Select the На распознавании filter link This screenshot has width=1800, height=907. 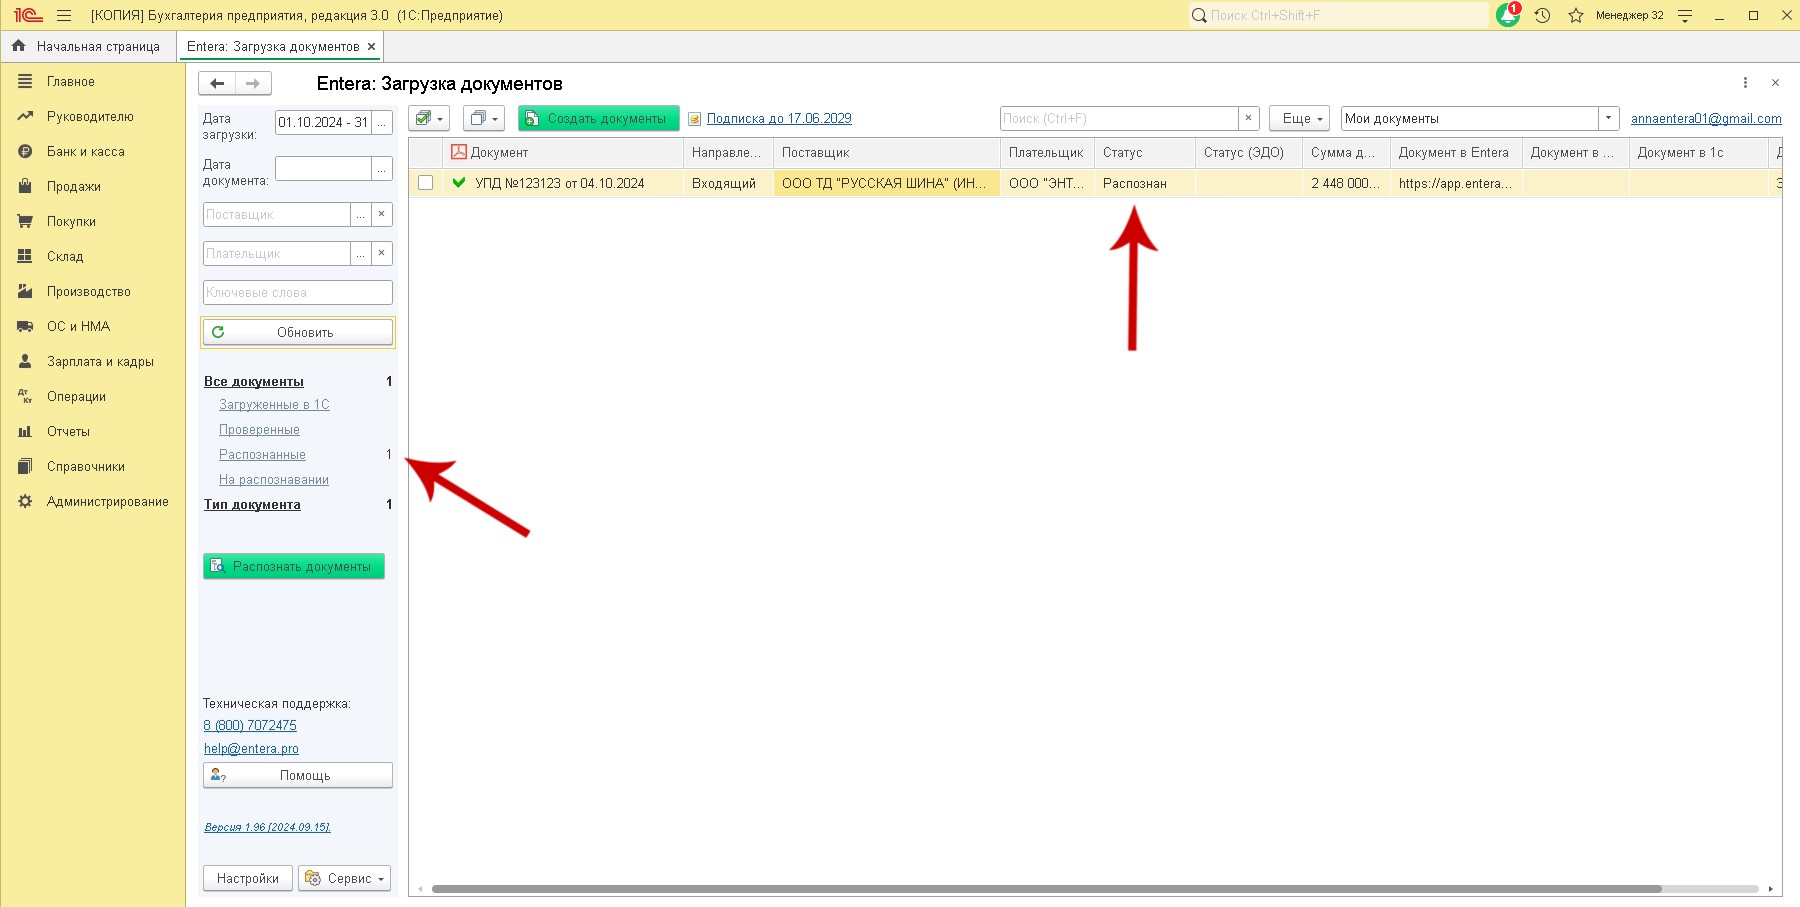tap(274, 479)
